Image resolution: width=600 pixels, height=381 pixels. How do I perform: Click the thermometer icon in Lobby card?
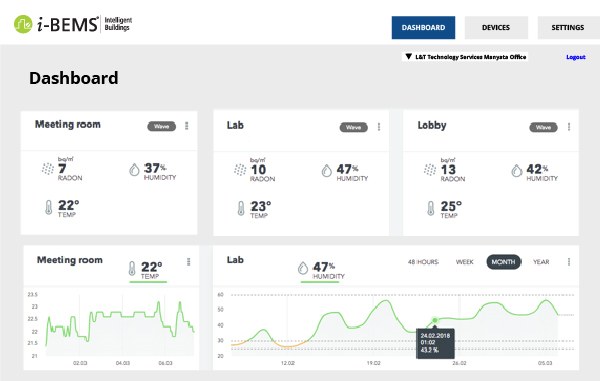pos(430,208)
